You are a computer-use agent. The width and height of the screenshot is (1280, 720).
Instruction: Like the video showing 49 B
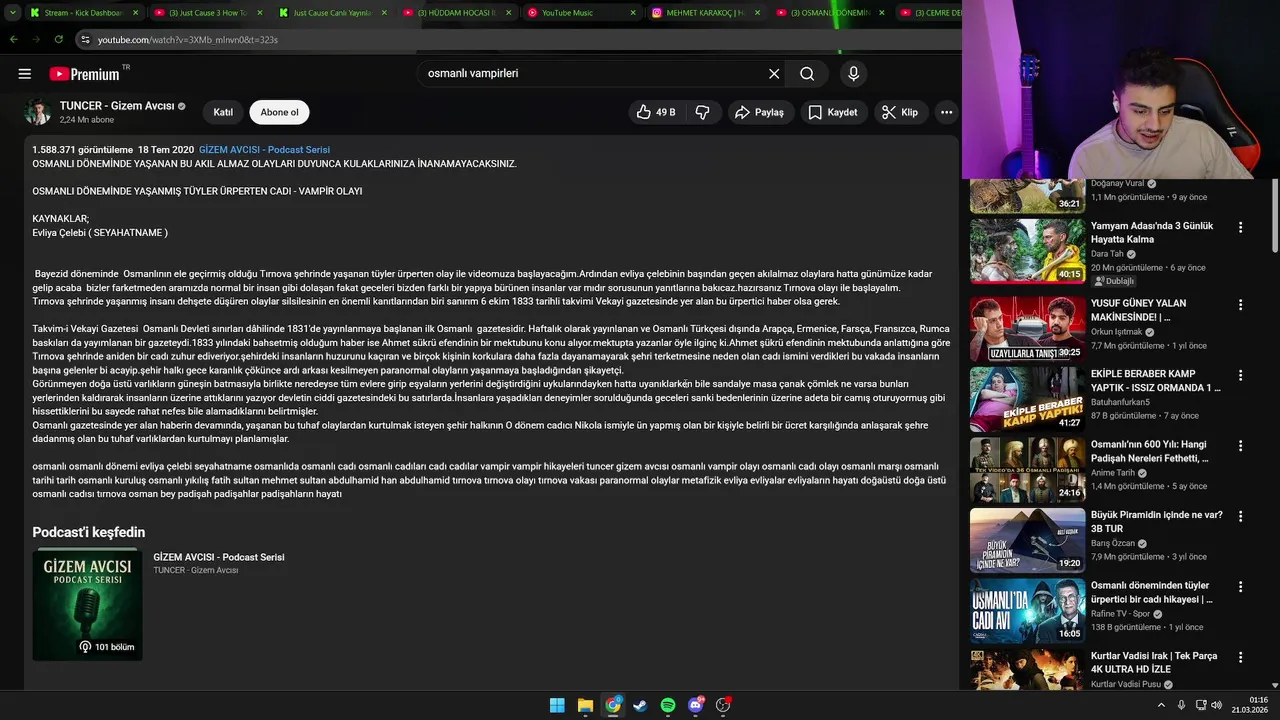click(656, 112)
